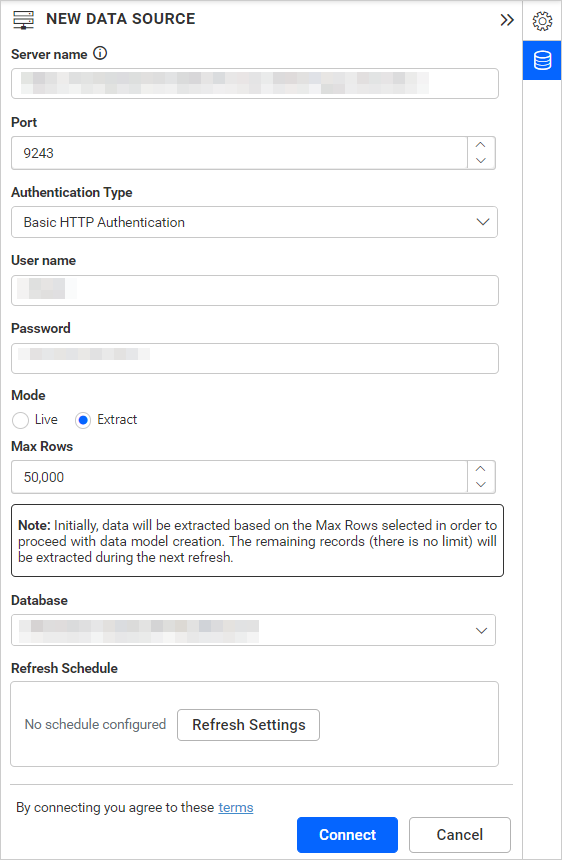Viewport: 562px width, 860px height.
Task: Open the terms link
Action: [236, 807]
